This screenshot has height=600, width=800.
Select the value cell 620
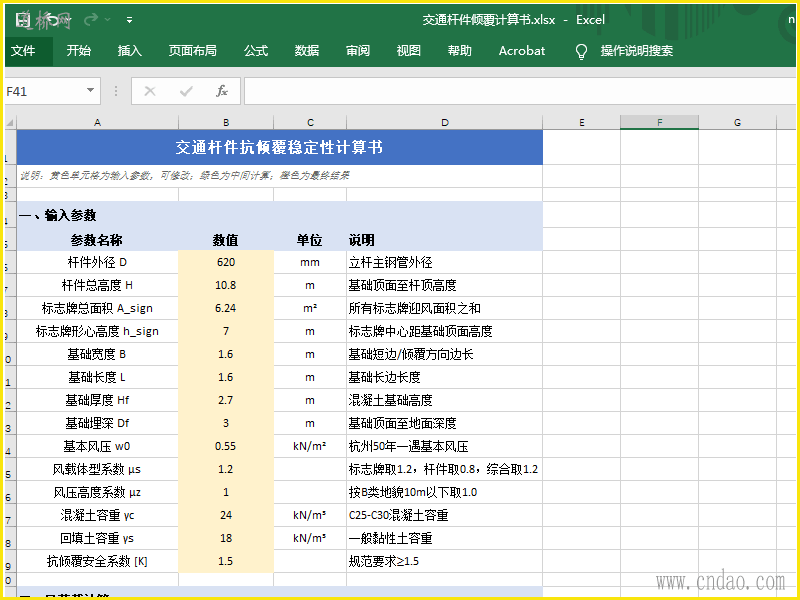point(226,262)
